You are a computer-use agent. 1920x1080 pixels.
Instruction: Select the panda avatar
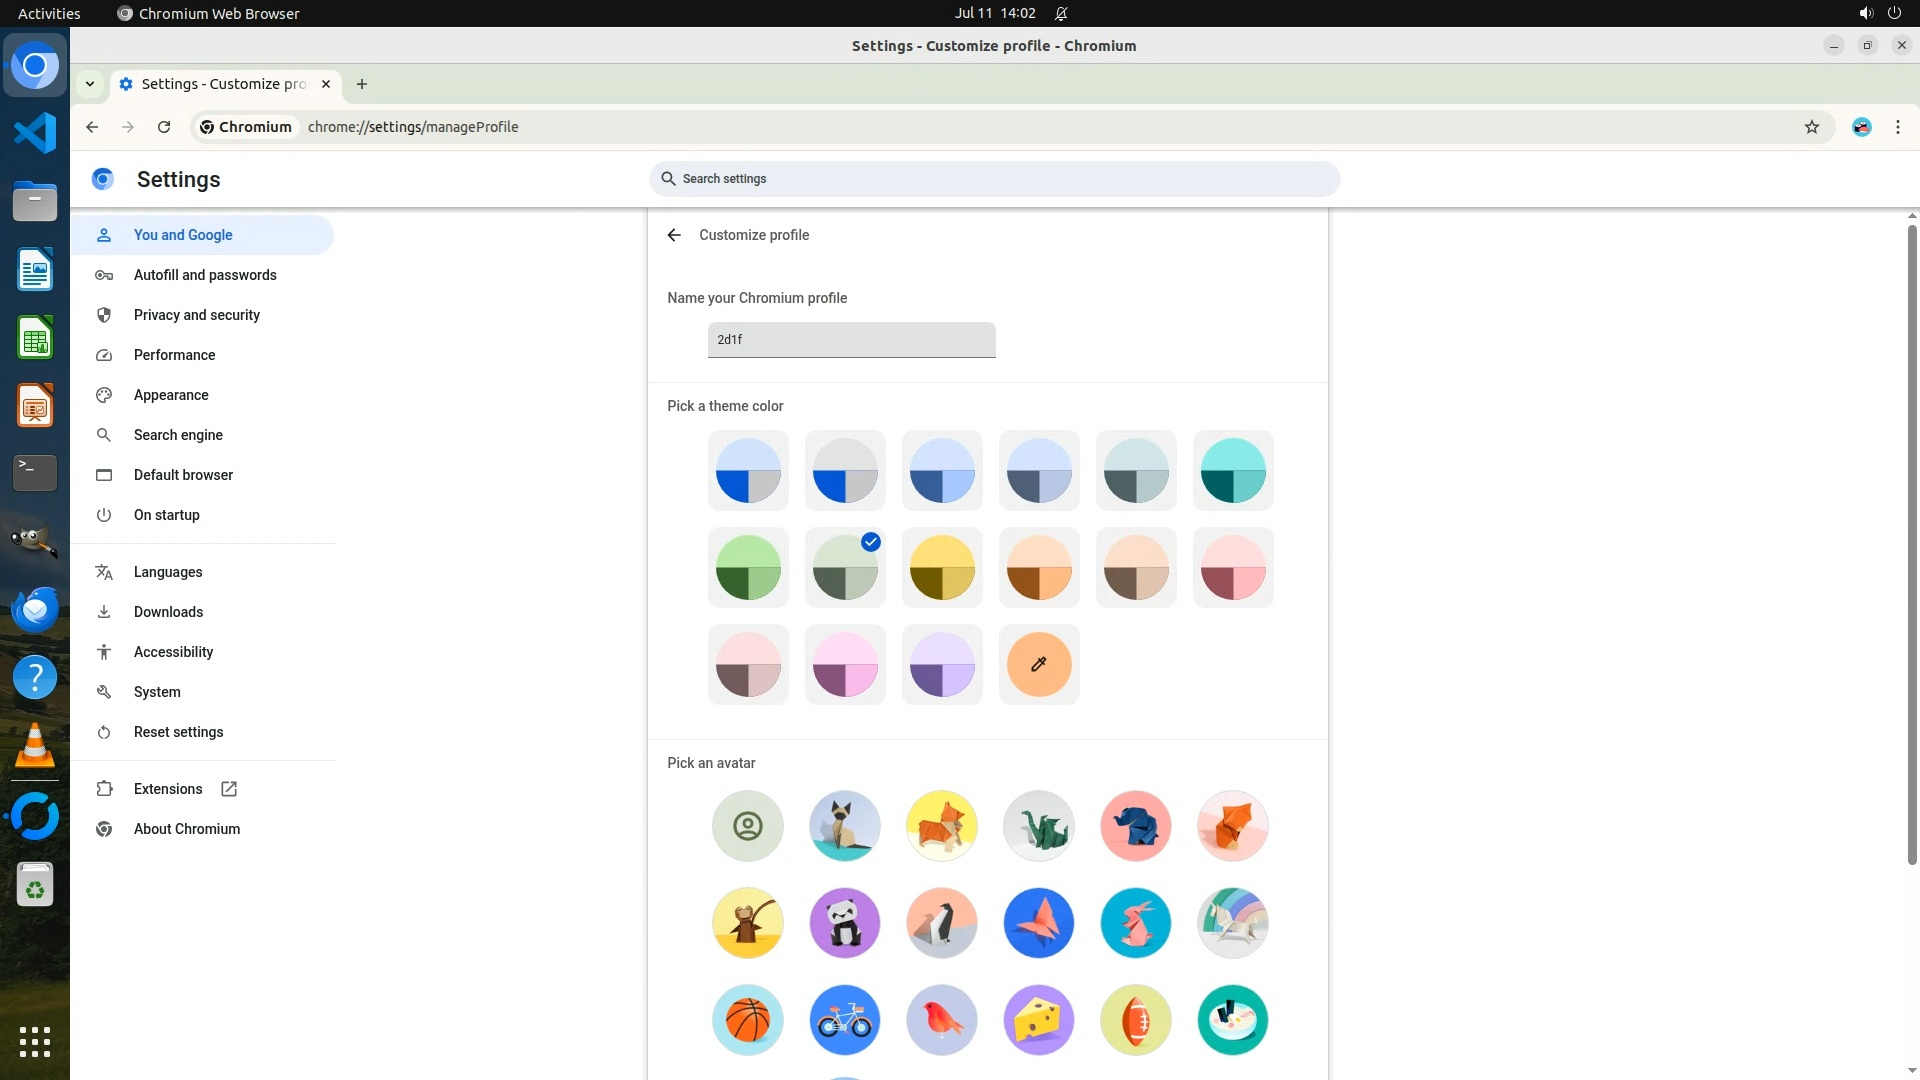pyautogui.click(x=844, y=923)
